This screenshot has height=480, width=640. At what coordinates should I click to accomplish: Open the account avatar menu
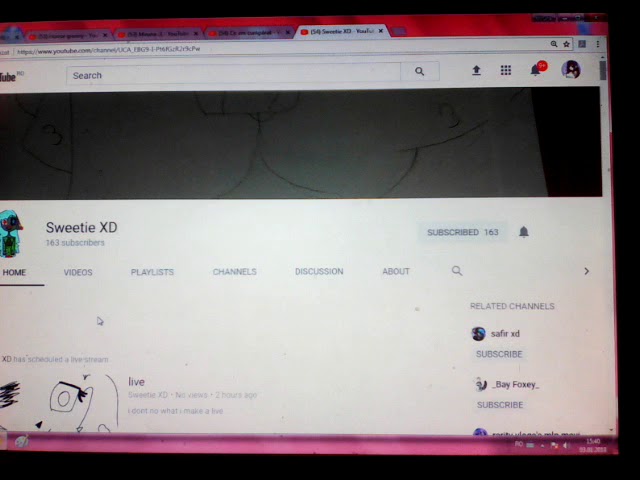(571, 69)
